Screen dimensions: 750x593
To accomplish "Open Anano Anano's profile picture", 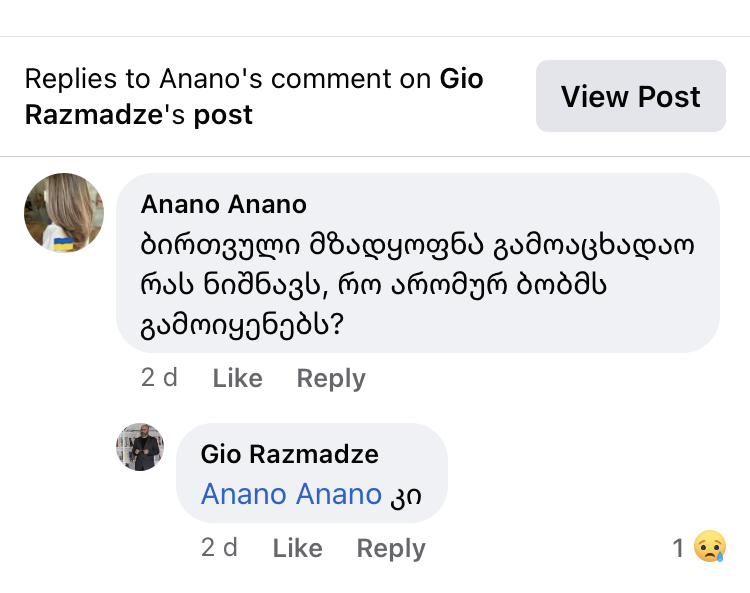I will point(64,213).
